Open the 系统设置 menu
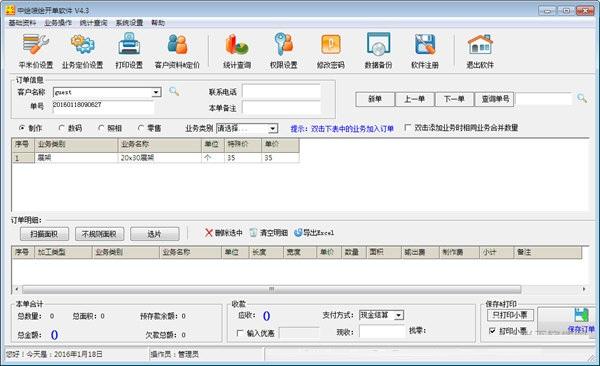Screen dimensions: 600x366 [129, 23]
